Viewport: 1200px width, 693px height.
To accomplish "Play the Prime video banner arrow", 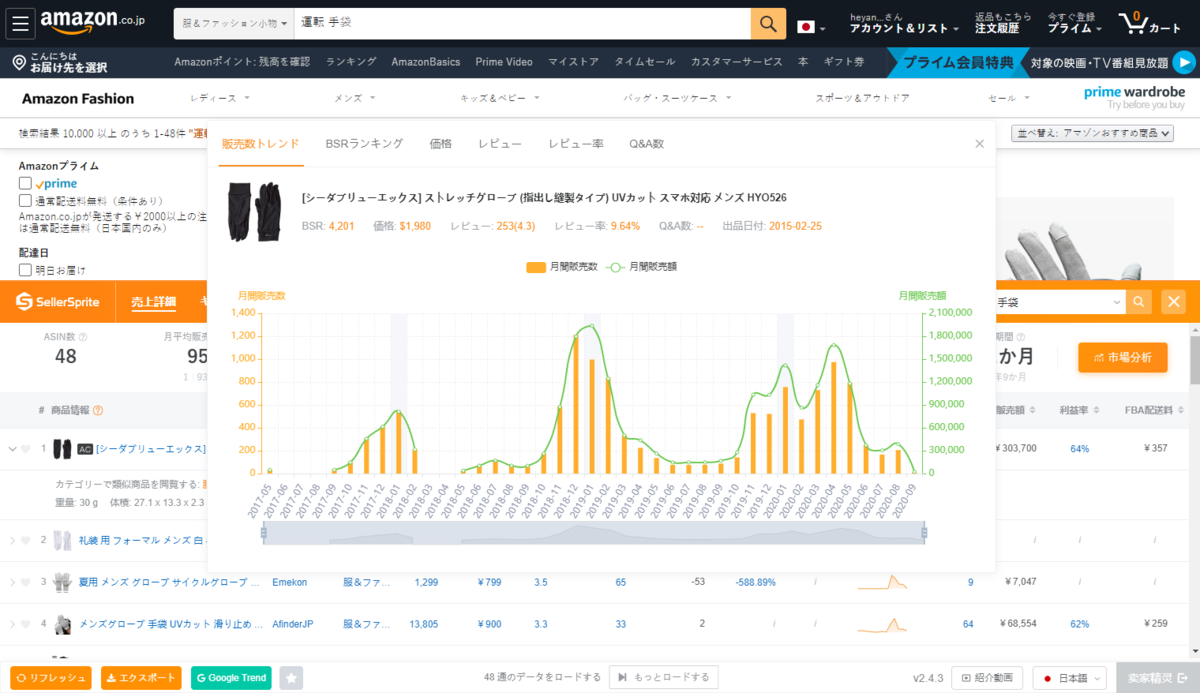I will click(x=1183, y=62).
